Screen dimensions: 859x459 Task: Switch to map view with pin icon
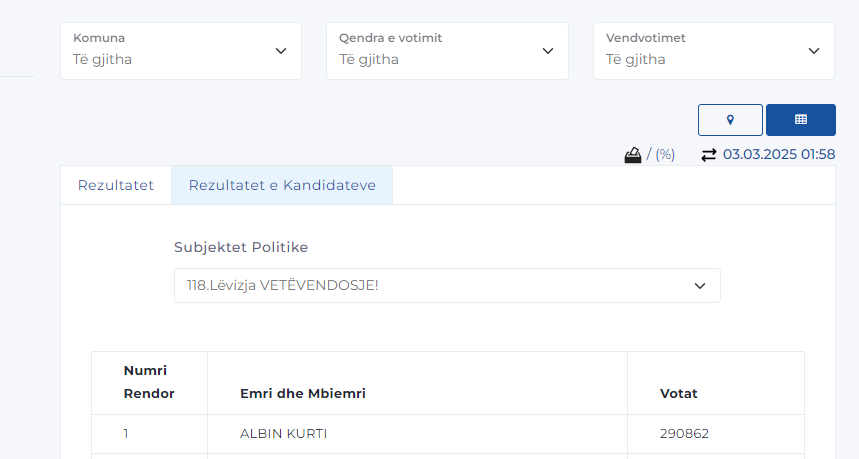pos(730,120)
